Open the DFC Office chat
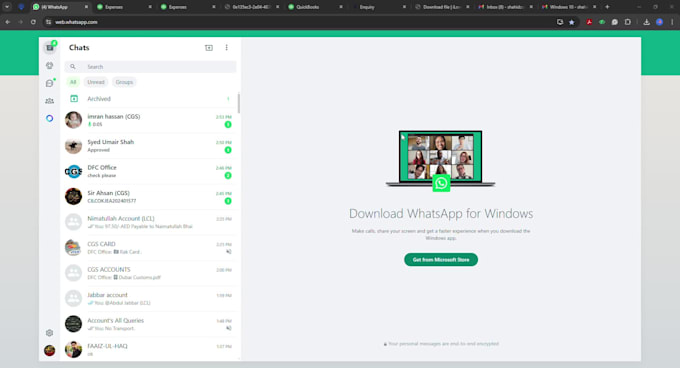 (x=150, y=171)
